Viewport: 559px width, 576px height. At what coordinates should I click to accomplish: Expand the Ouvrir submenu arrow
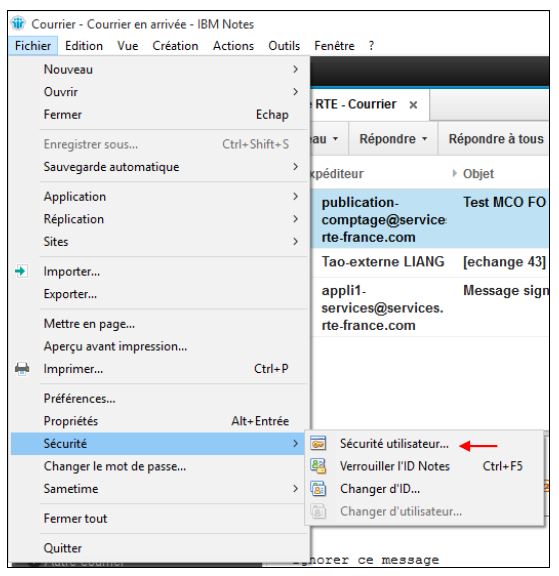(295, 91)
